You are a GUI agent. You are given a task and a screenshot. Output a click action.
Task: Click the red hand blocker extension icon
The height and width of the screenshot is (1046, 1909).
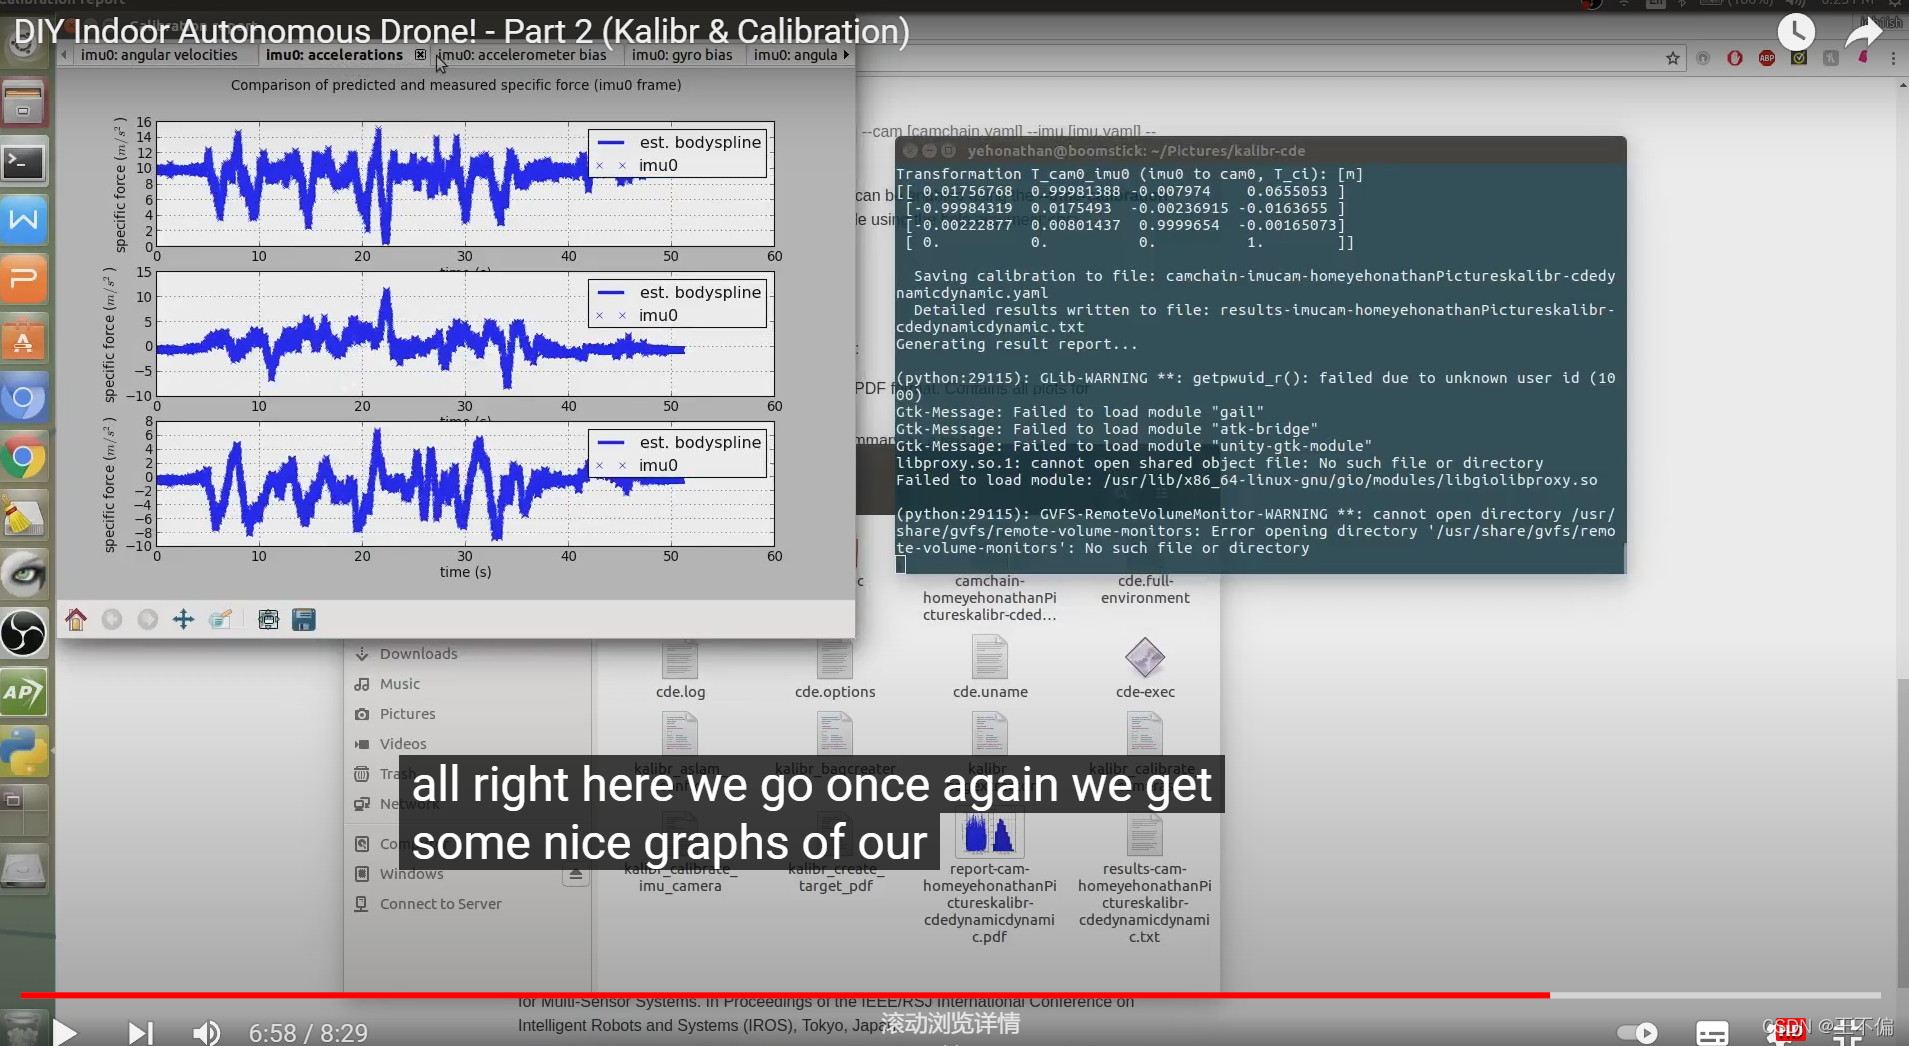tap(1735, 58)
